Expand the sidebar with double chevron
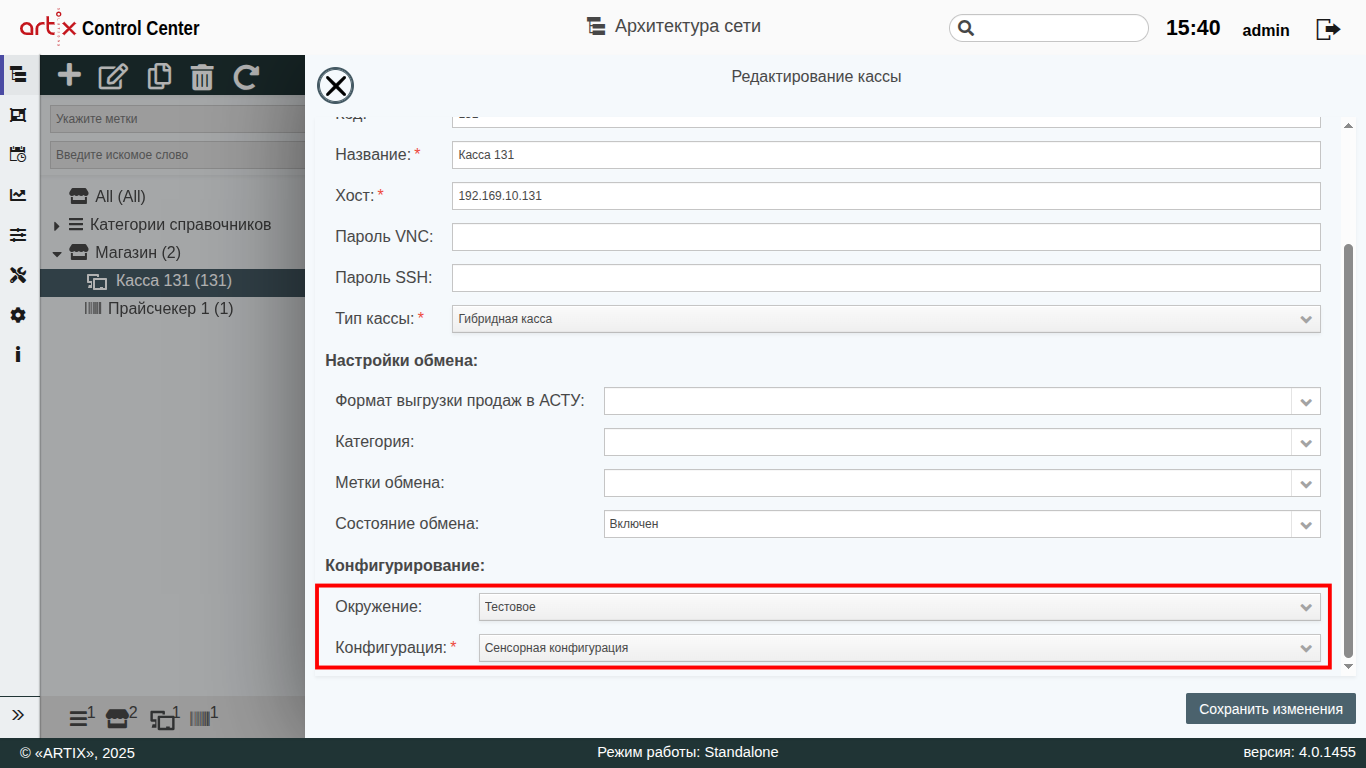Viewport: 1366px width, 768px height. point(18,715)
